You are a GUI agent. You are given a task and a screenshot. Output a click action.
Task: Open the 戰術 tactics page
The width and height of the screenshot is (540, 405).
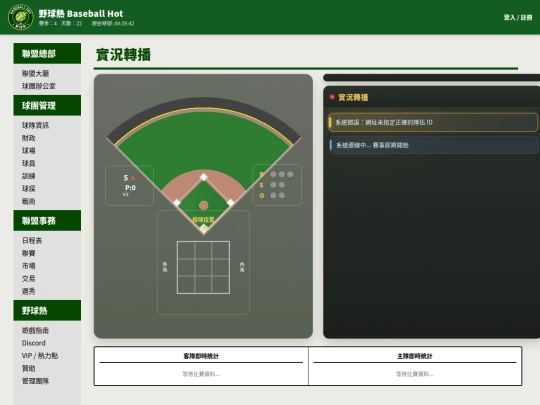pos(29,201)
